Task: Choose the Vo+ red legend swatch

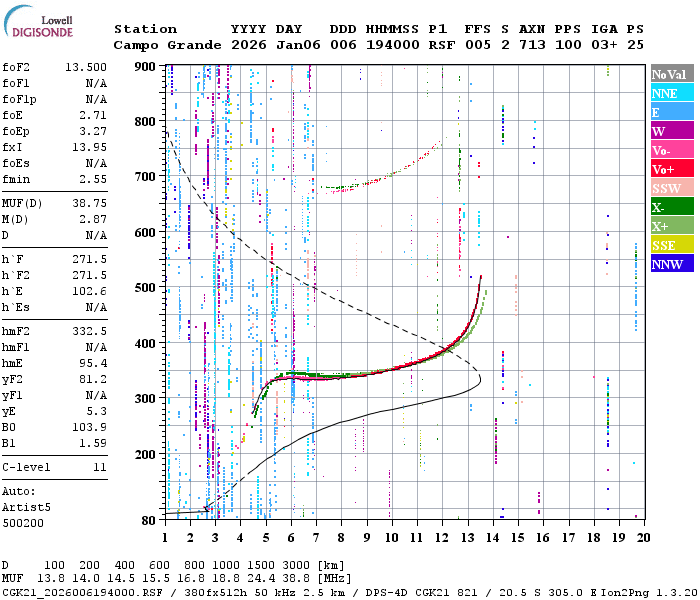Action: (671, 170)
